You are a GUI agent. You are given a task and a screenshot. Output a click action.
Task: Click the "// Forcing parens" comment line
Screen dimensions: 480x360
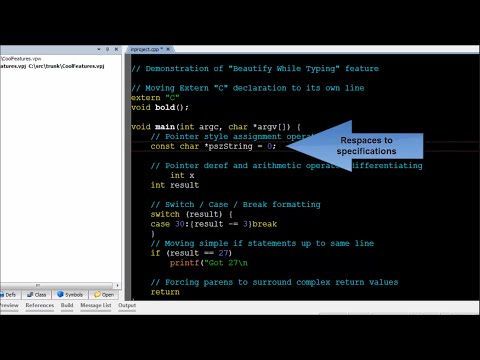click(x=274, y=282)
